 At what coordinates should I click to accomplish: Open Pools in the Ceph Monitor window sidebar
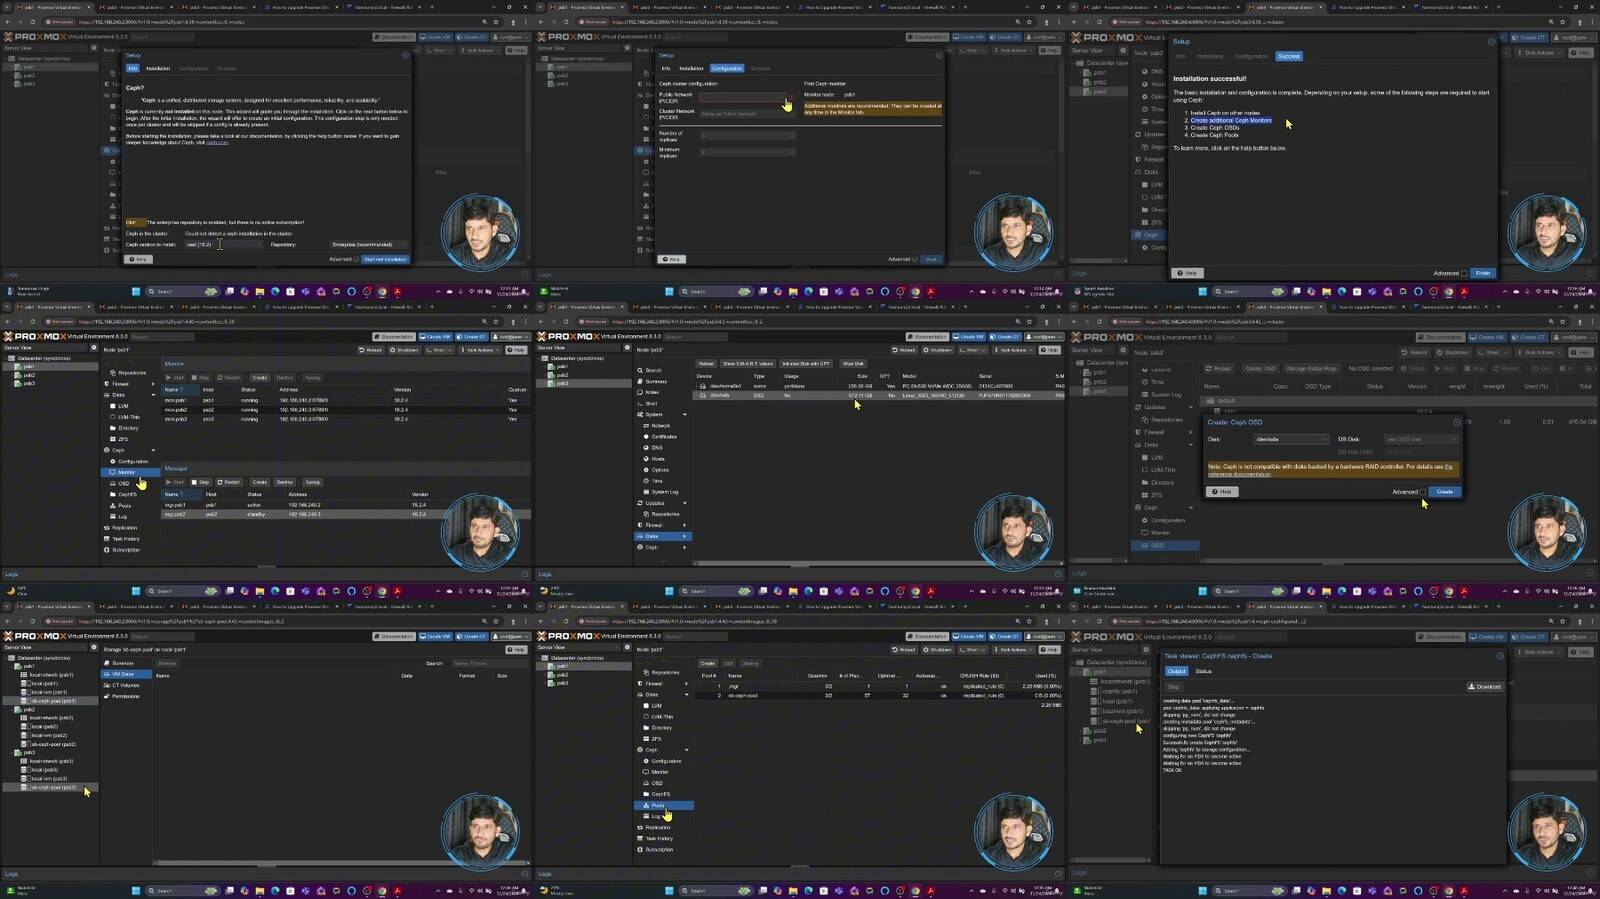pos(124,505)
